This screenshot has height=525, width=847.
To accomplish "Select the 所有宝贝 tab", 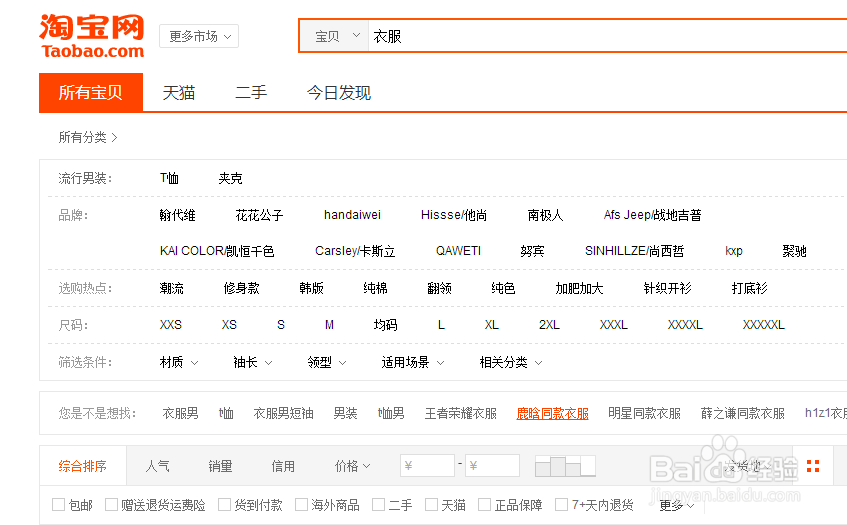I will pyautogui.click(x=91, y=92).
